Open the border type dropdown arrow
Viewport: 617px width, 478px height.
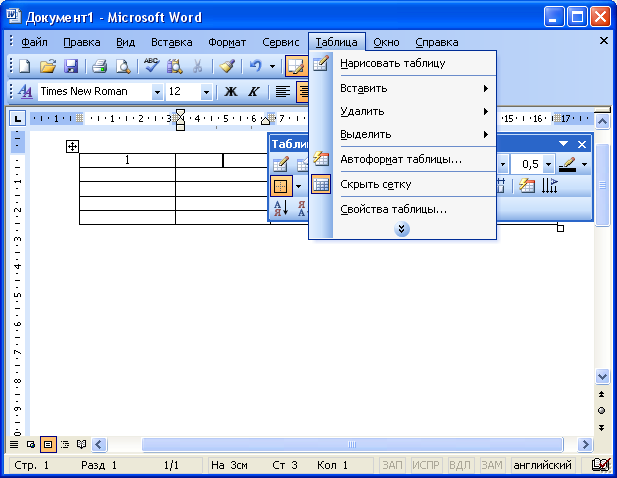coord(299,186)
